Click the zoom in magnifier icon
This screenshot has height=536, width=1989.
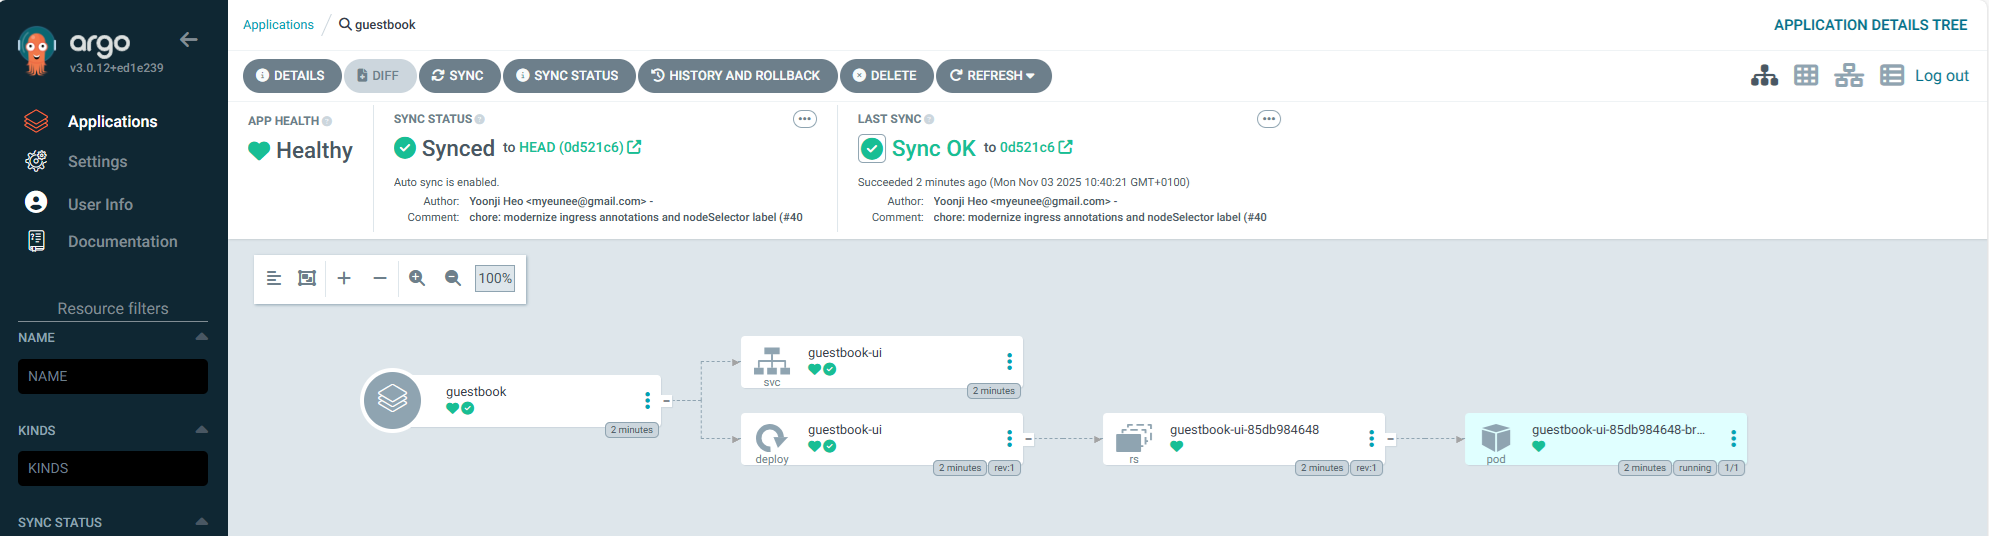417,278
